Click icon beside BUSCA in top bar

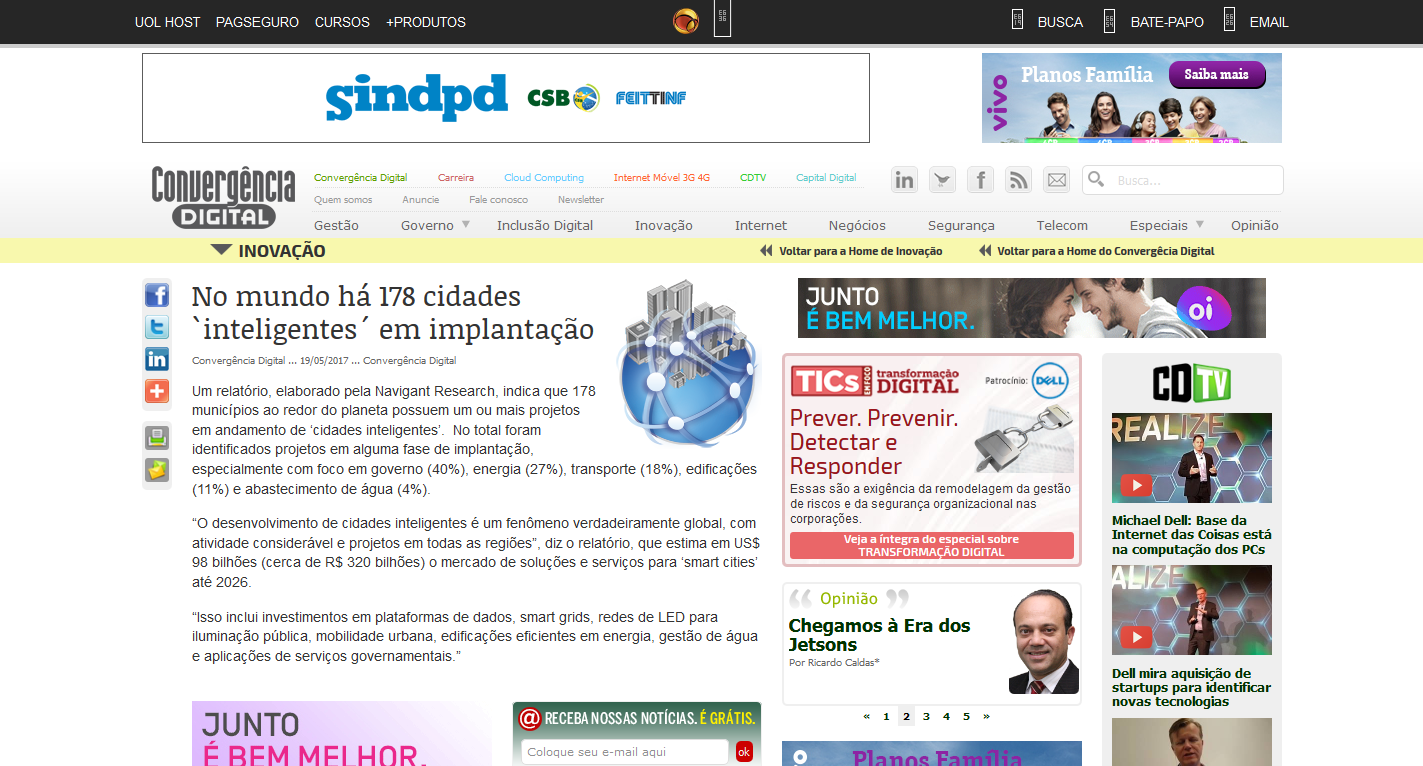tap(1017, 20)
